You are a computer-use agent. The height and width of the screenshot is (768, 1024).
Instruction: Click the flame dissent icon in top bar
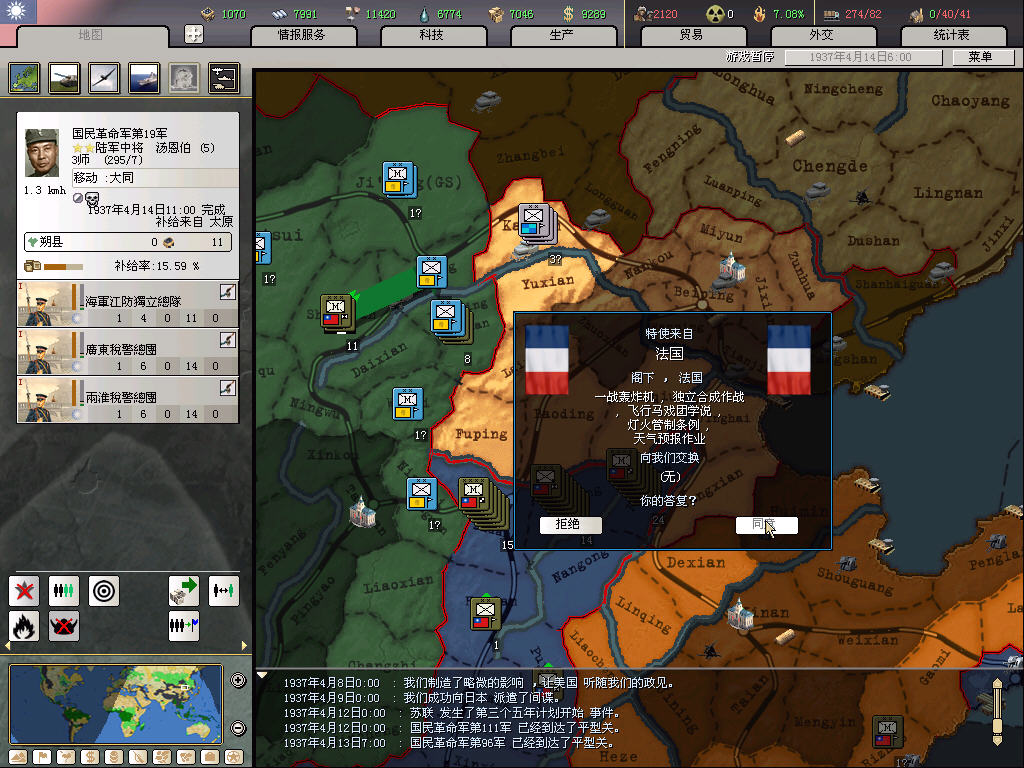point(760,14)
